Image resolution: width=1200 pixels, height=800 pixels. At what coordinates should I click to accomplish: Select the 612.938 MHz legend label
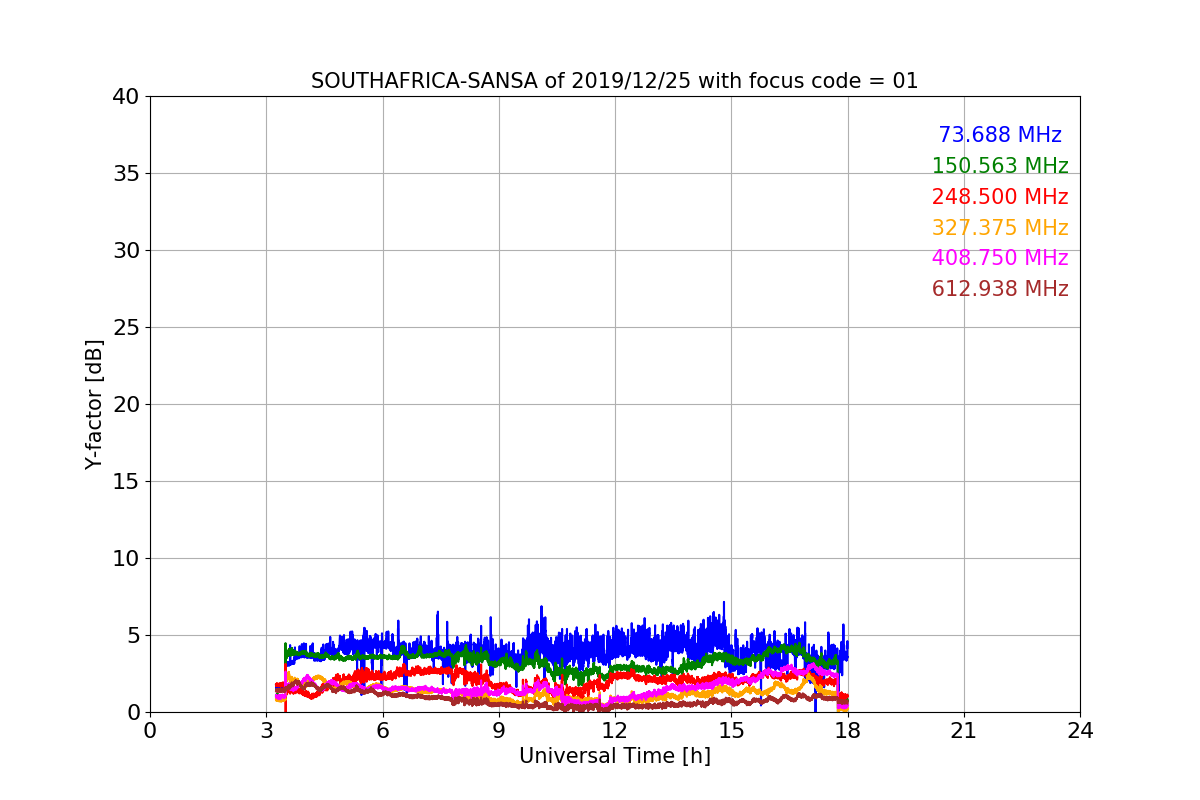coord(1000,289)
